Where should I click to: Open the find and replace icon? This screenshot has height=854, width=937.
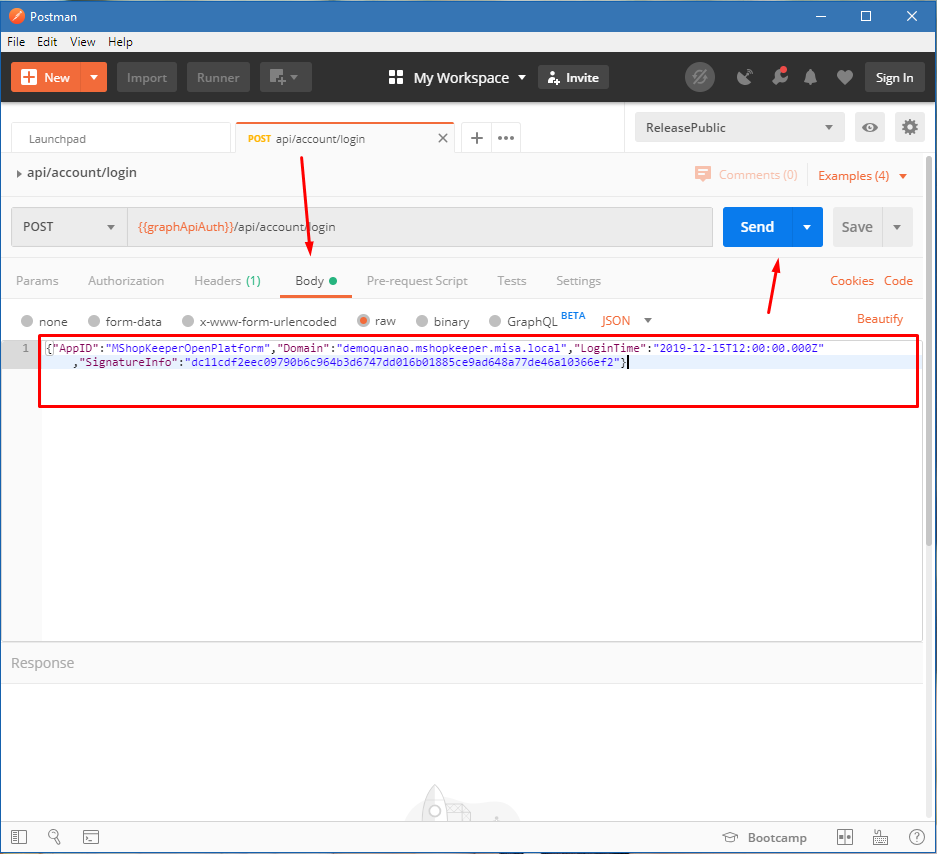[54, 837]
